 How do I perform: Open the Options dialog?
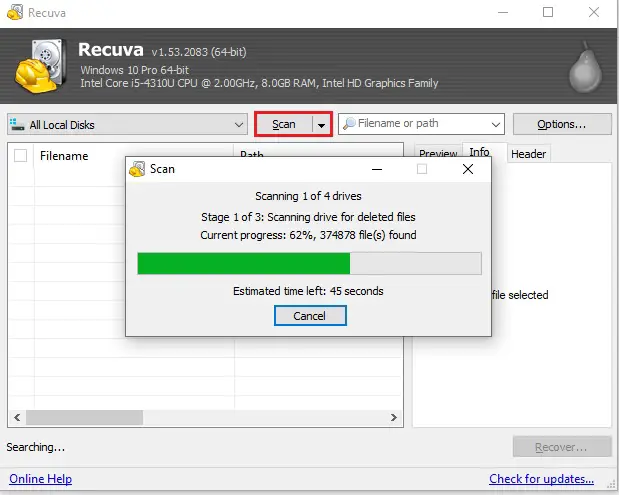[x=562, y=124]
